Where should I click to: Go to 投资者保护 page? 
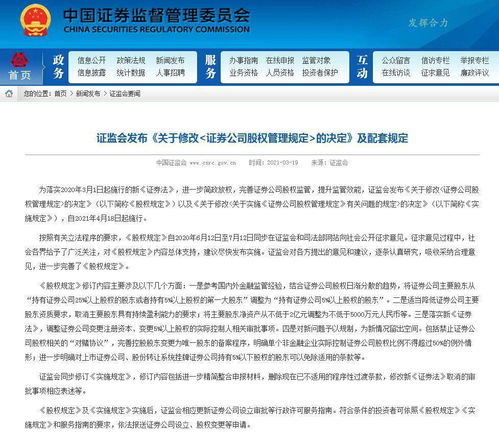click(320, 73)
